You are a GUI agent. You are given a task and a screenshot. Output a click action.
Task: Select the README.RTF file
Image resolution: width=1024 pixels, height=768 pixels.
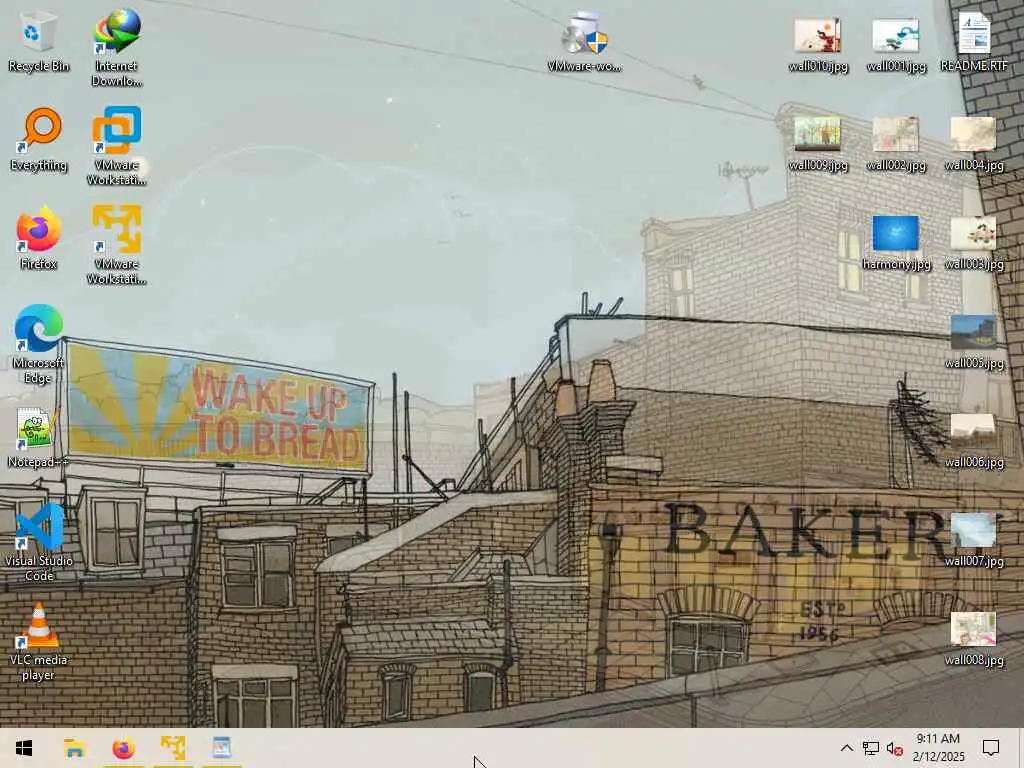(974, 41)
